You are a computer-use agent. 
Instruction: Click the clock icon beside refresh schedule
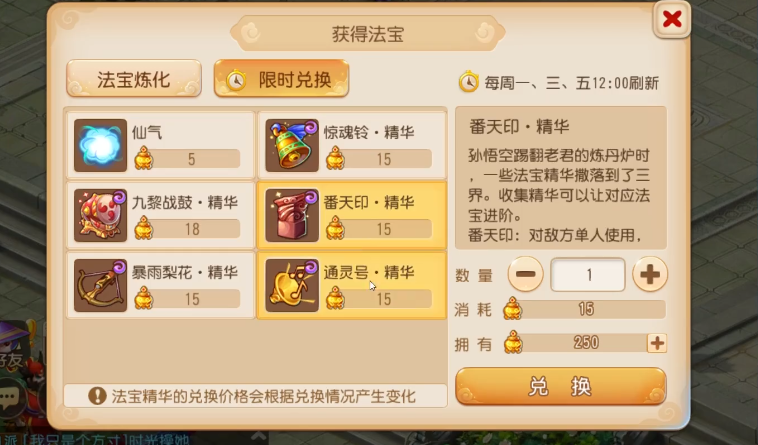[x=468, y=82]
